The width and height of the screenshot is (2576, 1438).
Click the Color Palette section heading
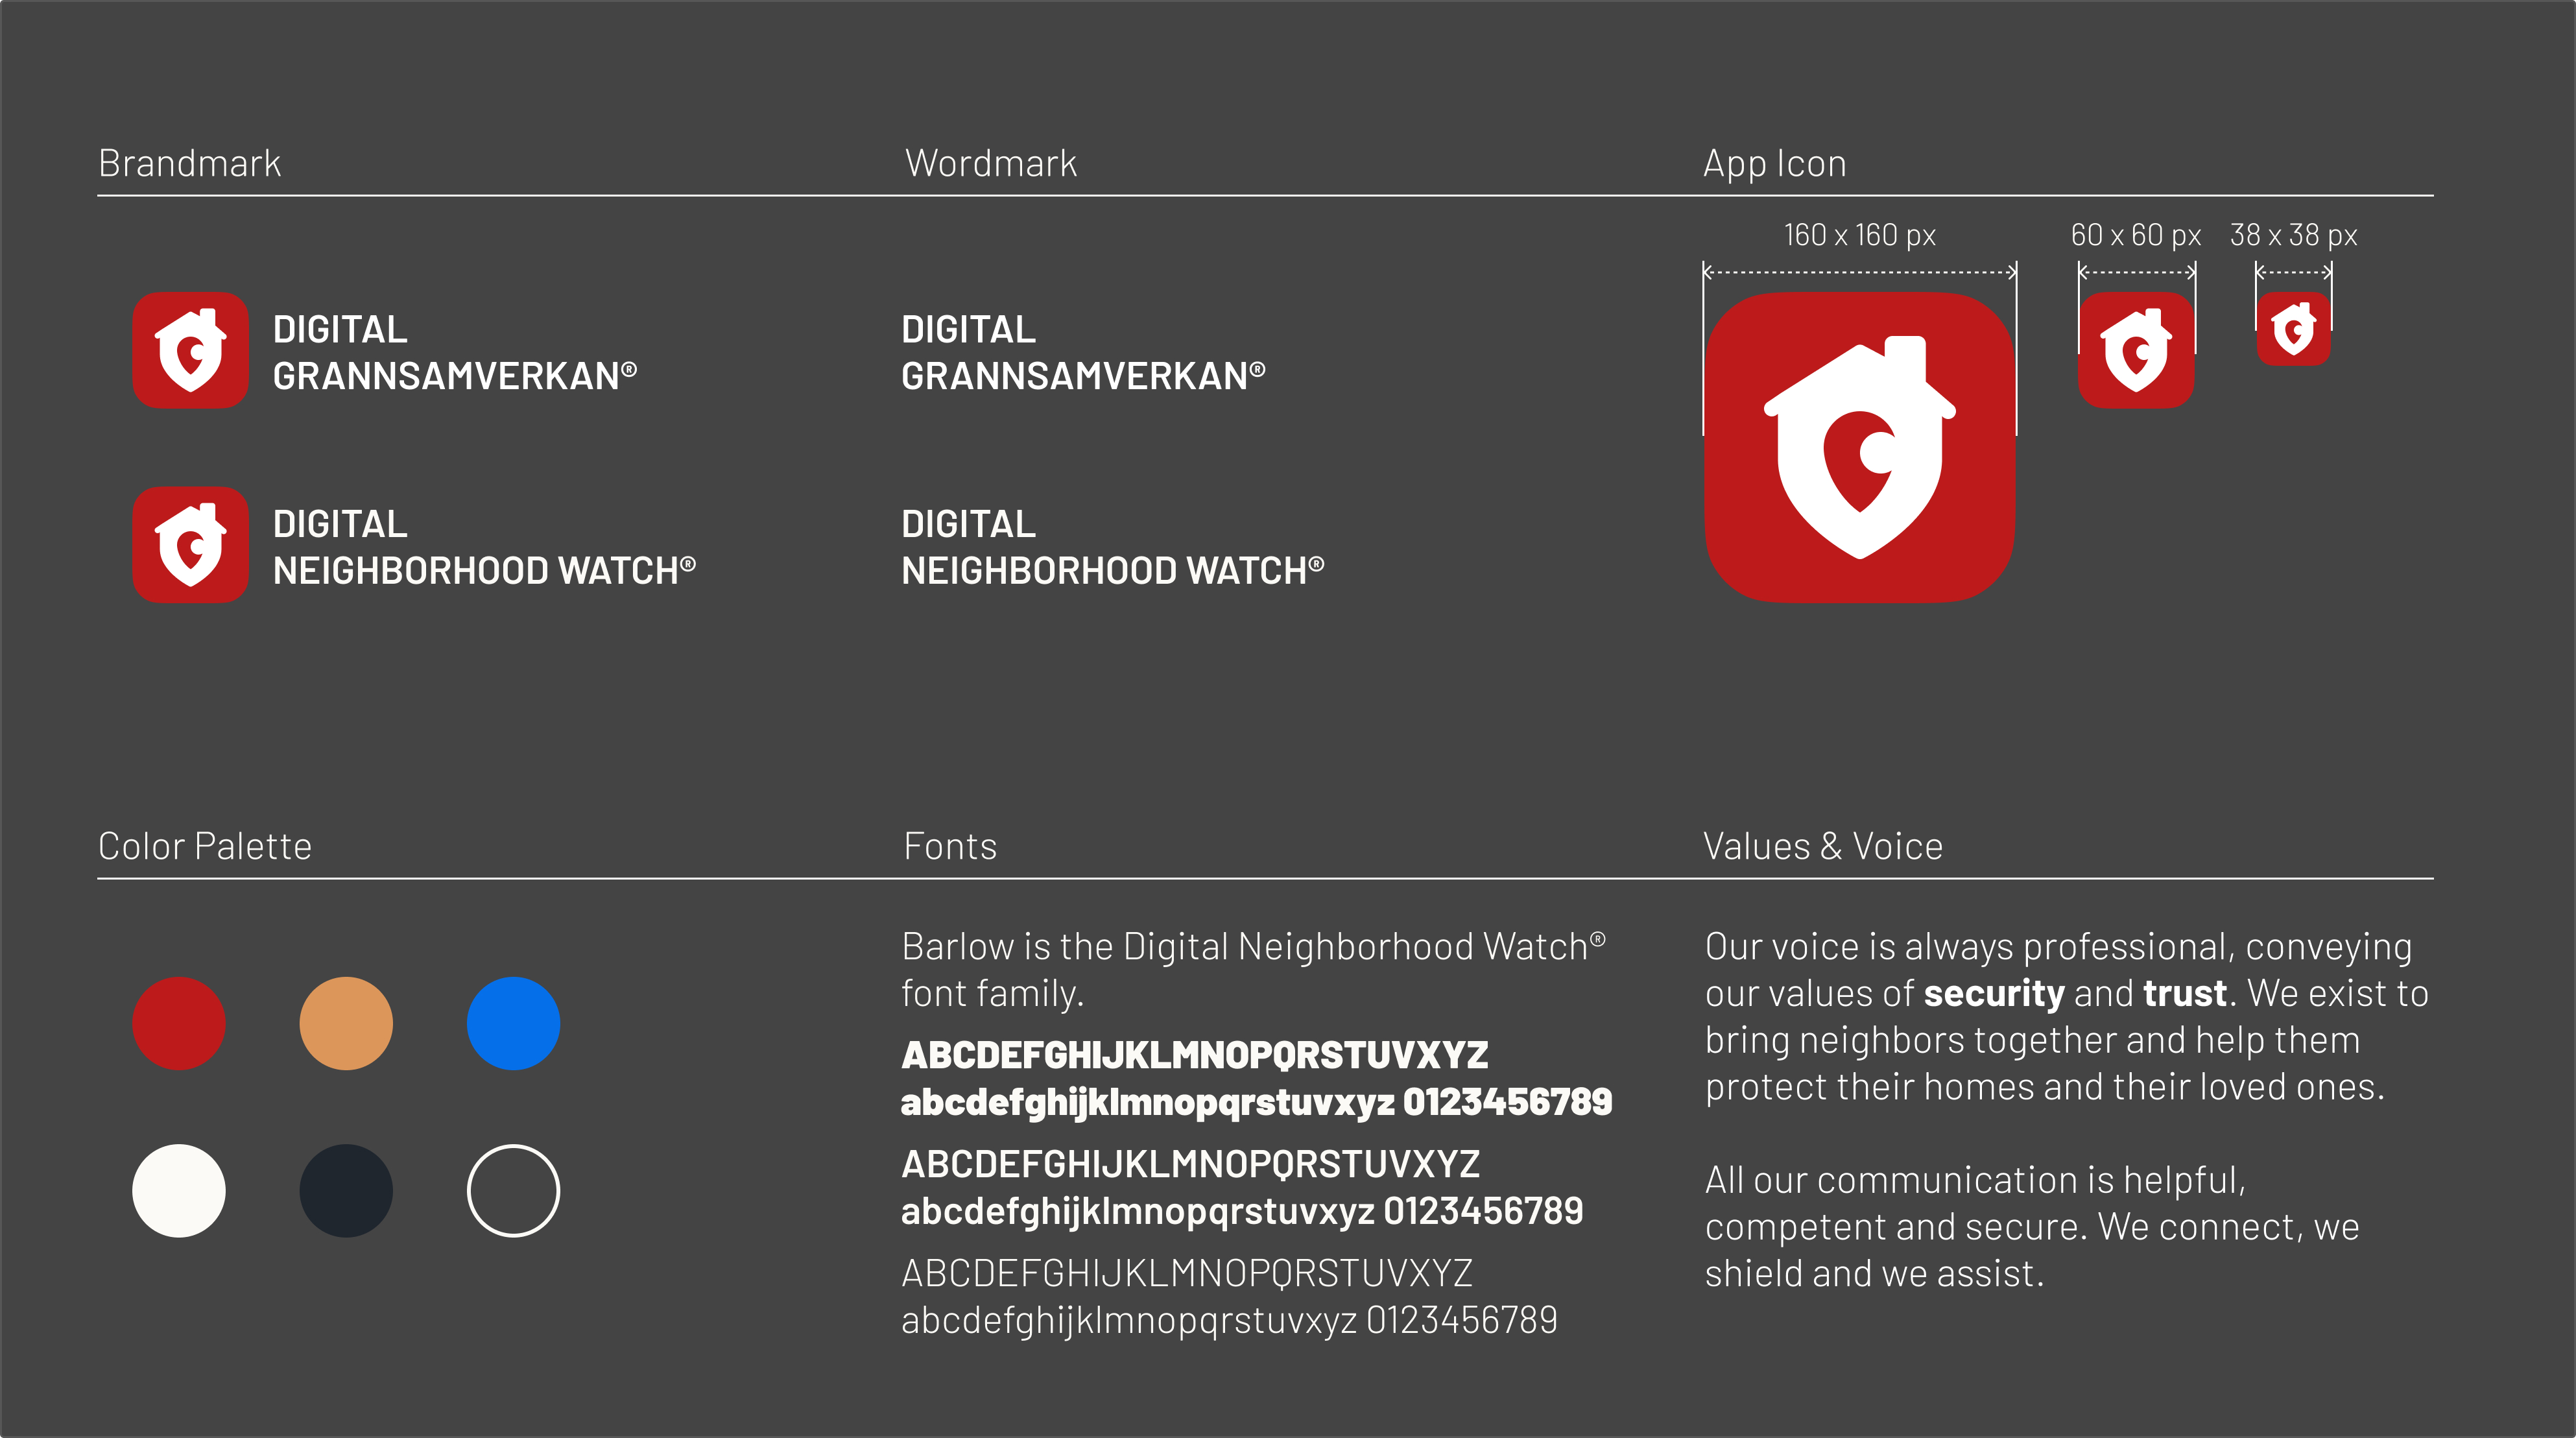coord(205,846)
